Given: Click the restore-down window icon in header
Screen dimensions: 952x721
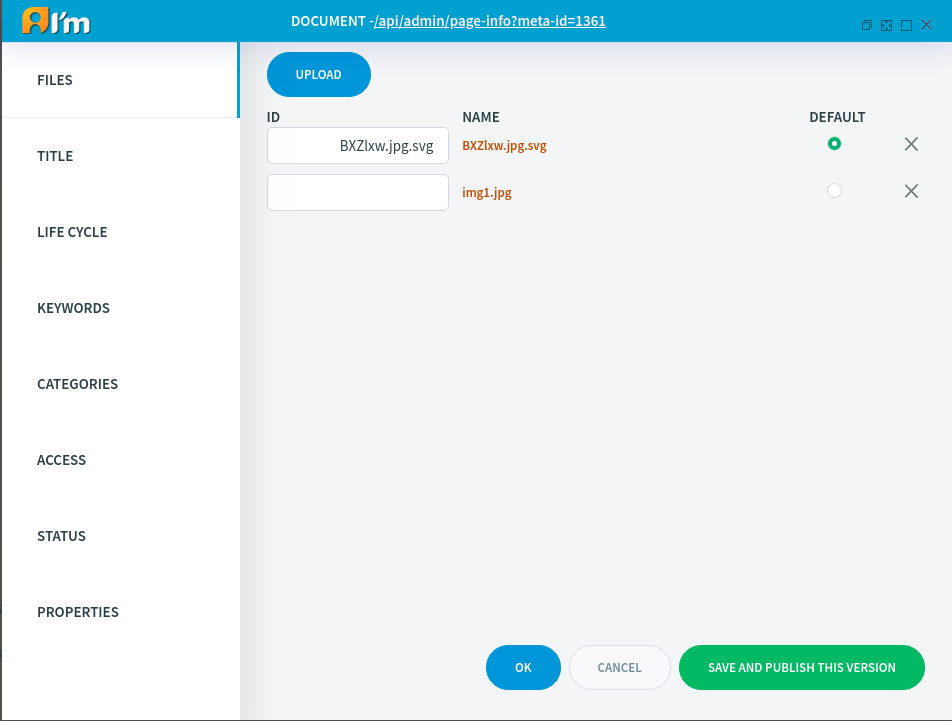Looking at the screenshot, I should (x=866, y=25).
